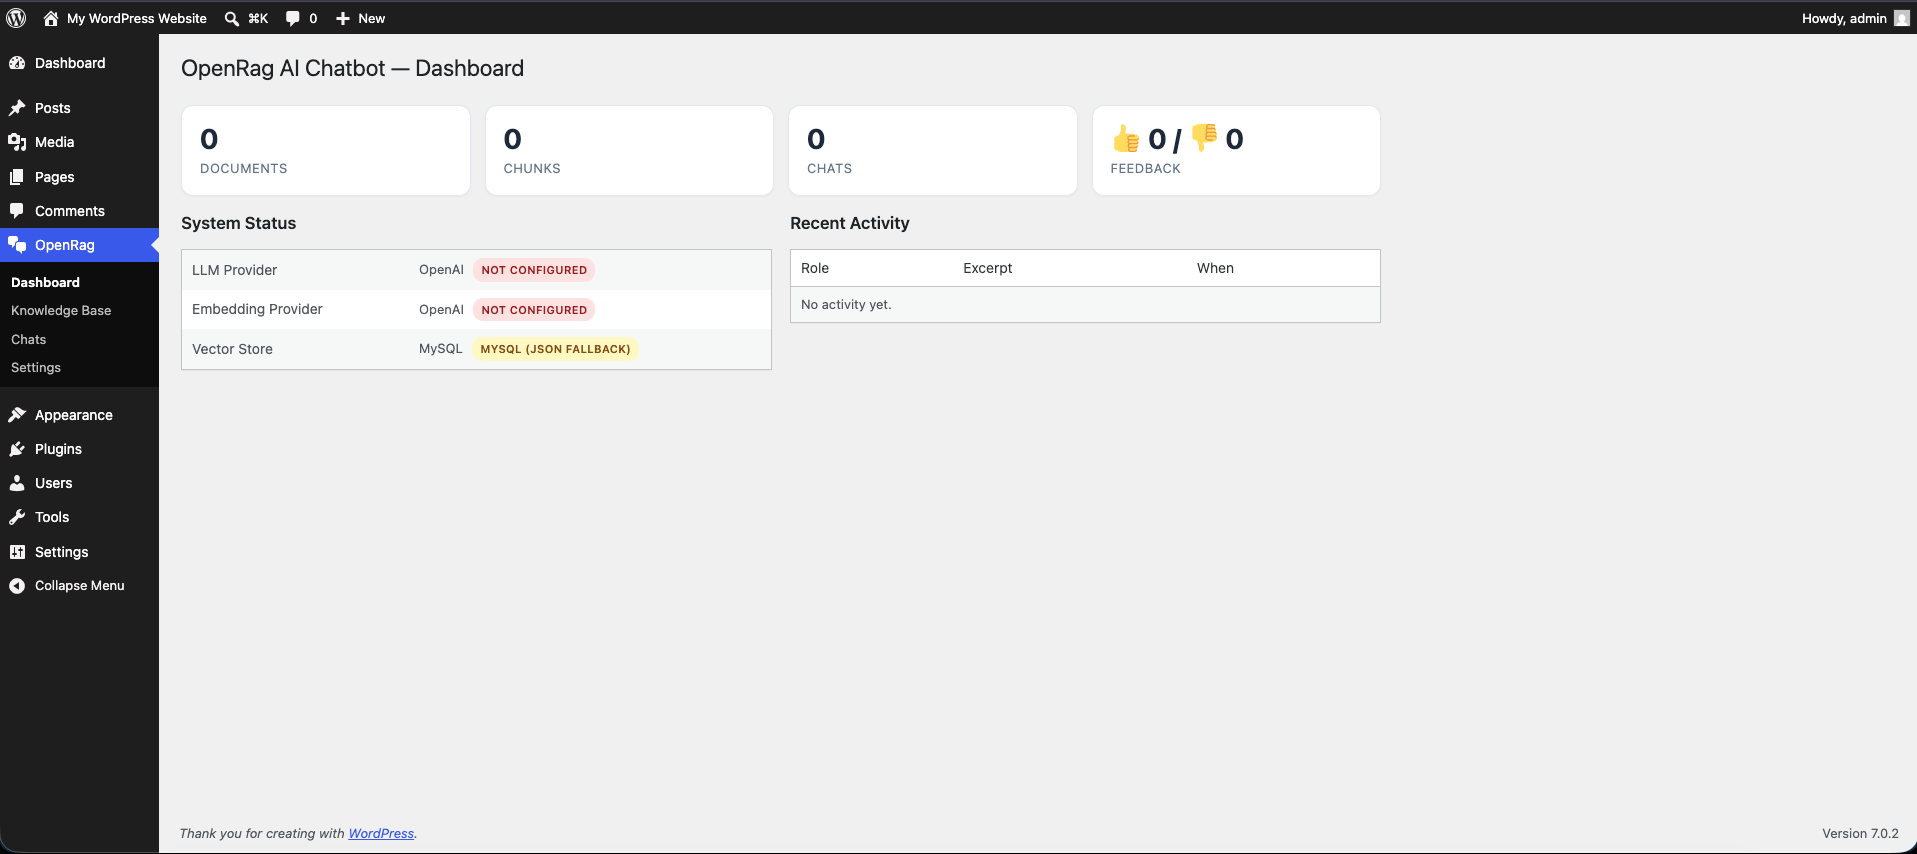Click the Embedding Provider row label
Viewport: 1917px width, 854px height.
coord(257,309)
